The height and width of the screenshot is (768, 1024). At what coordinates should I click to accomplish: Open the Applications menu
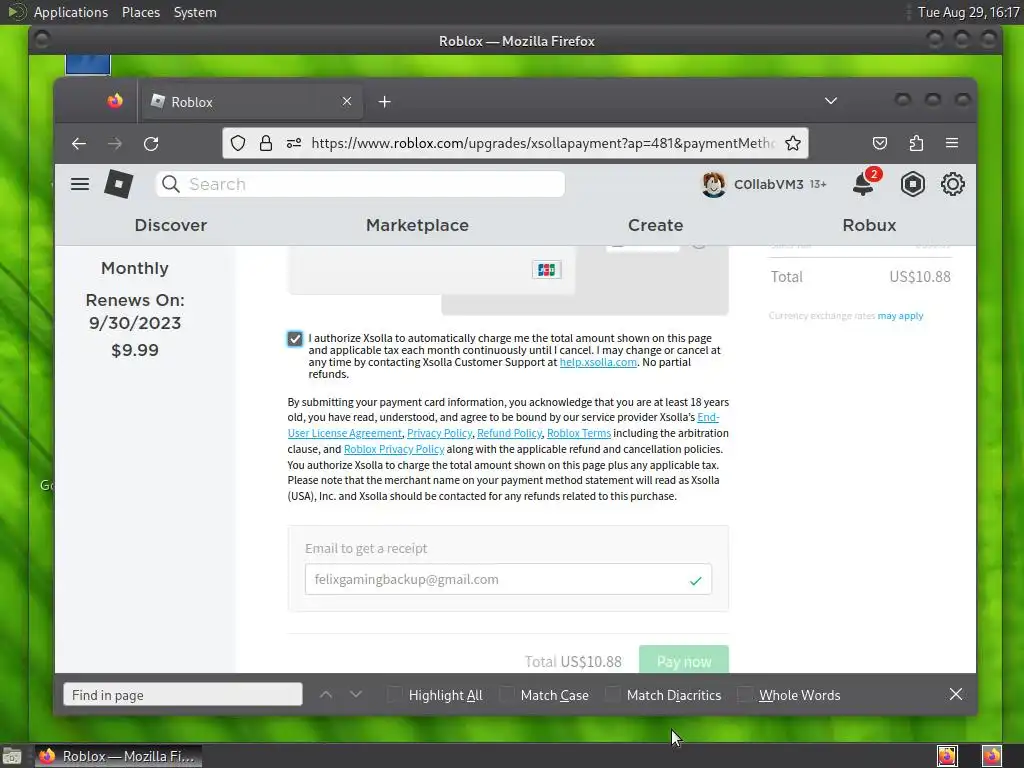click(x=71, y=12)
